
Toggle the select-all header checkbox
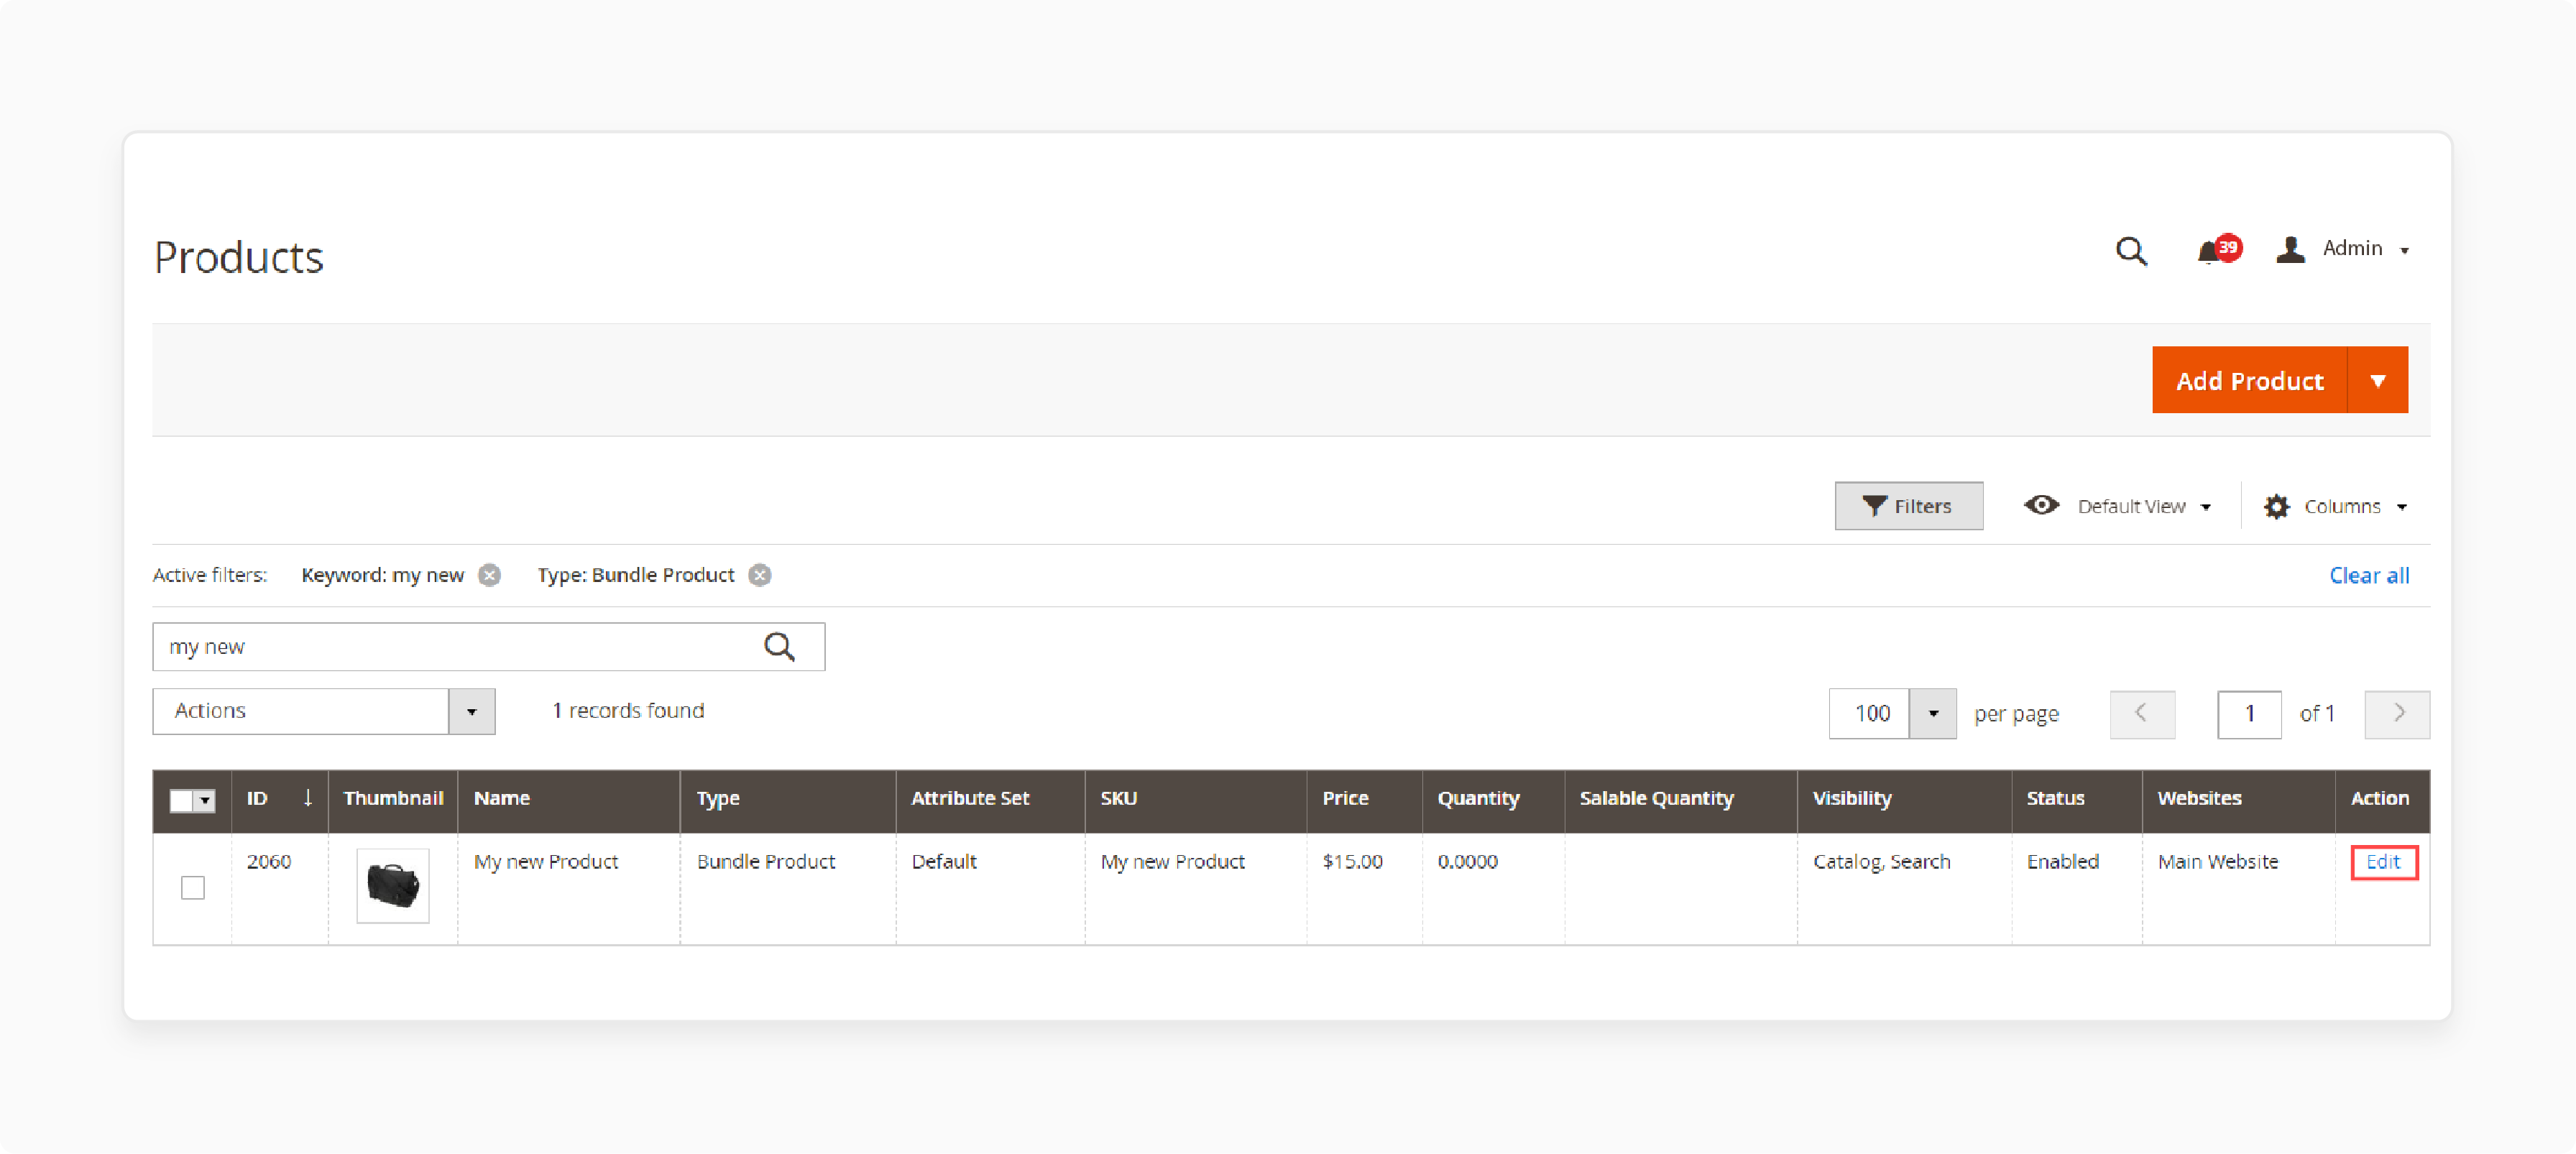[181, 800]
